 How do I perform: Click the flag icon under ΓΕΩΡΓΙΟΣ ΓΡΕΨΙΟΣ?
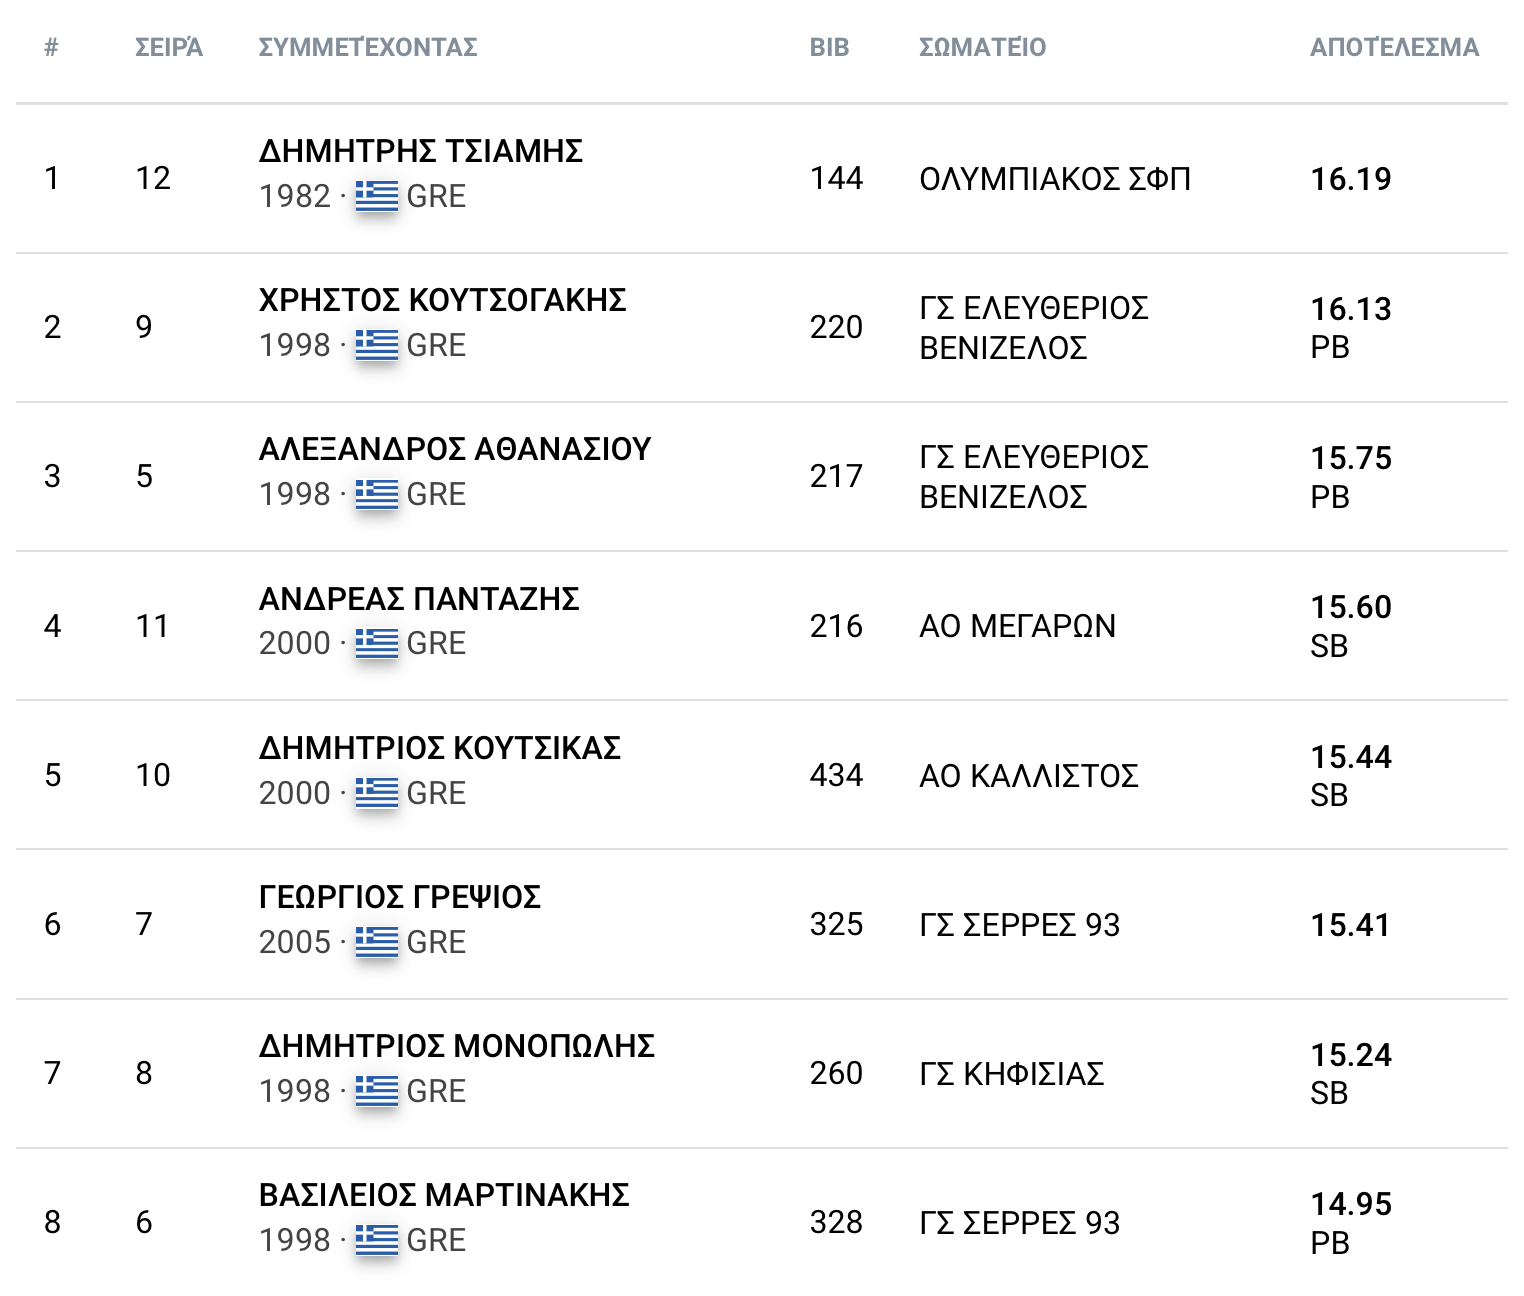(x=376, y=942)
